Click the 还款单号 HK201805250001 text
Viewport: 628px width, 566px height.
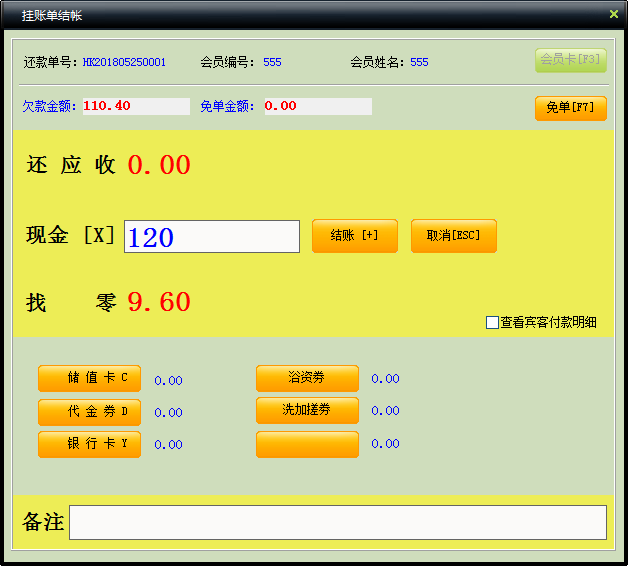point(124,62)
